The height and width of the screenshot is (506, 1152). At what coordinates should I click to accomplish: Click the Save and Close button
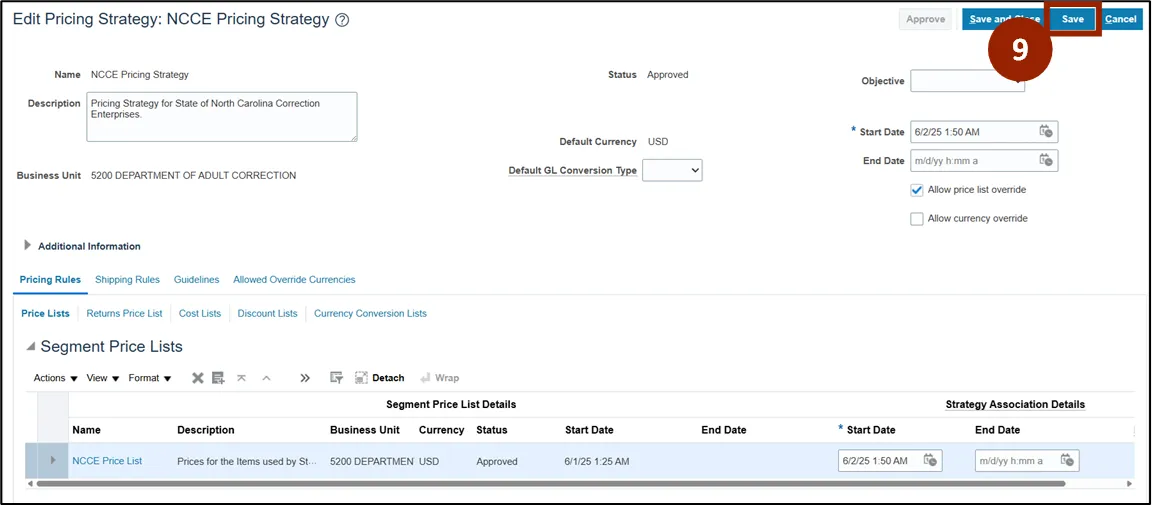(x=1004, y=20)
